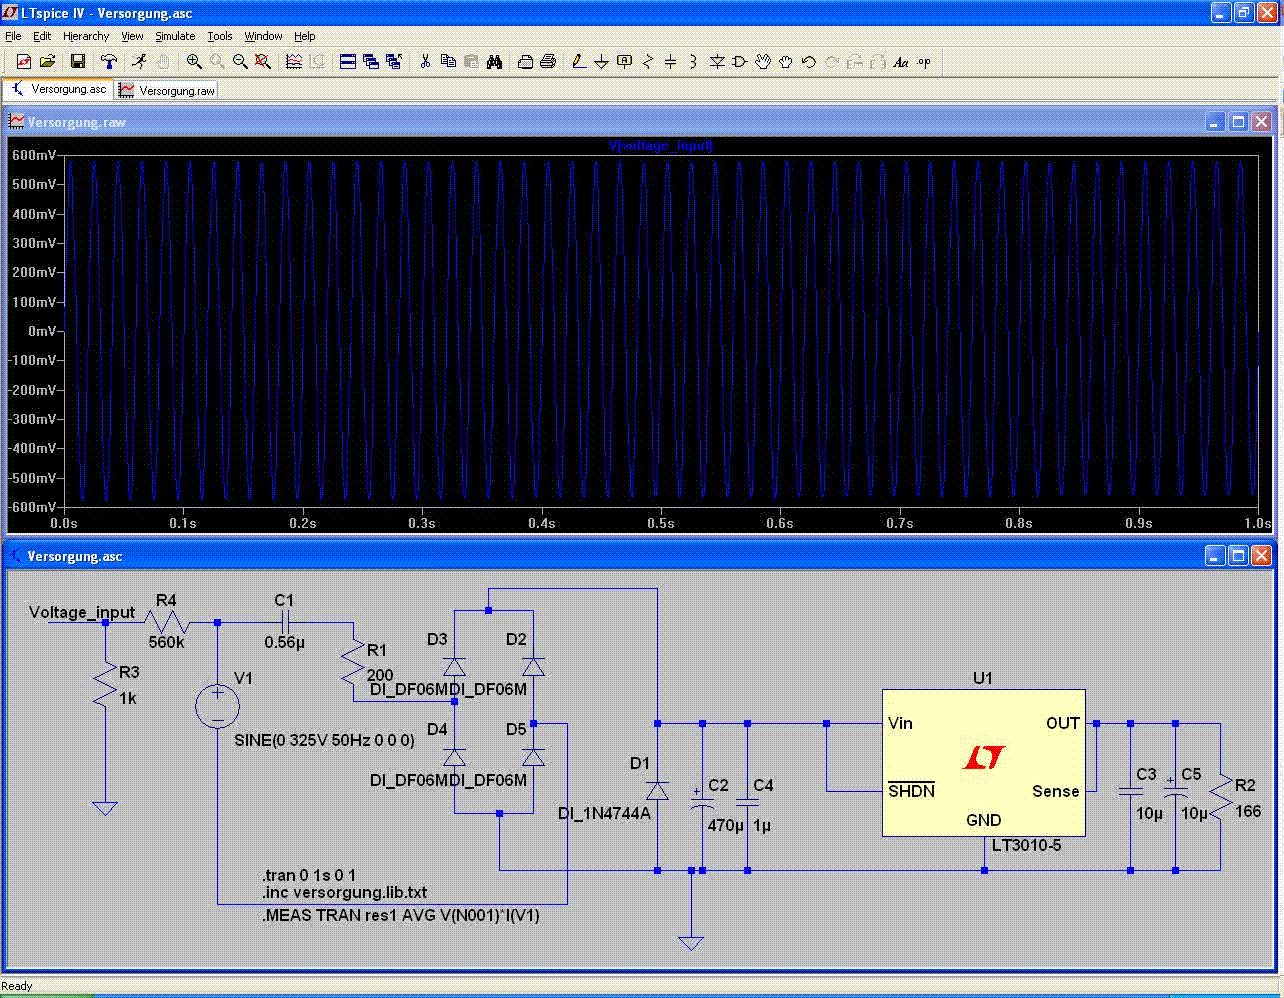Switch to the Versorgung.raw tab

tap(167, 90)
